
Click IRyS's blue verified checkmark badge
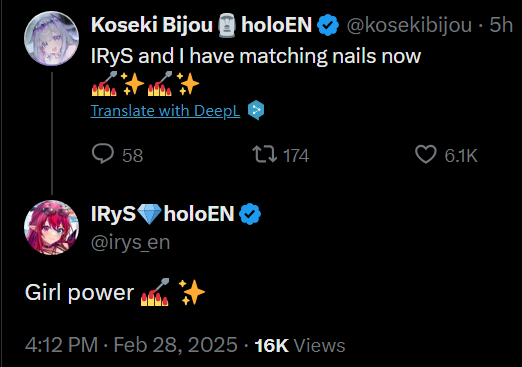(250, 214)
